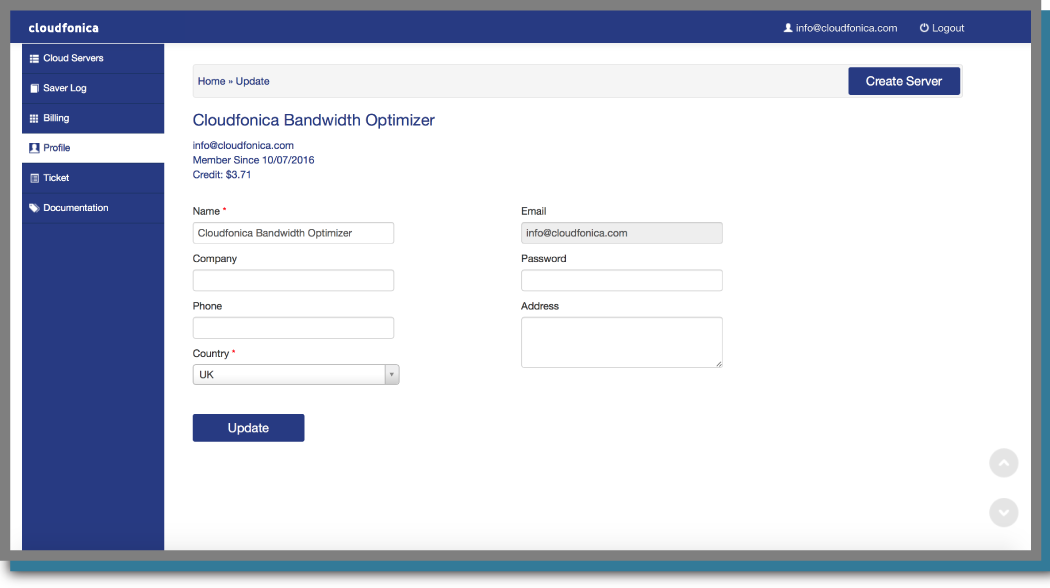Open the Country dropdown showing UK

point(288,375)
